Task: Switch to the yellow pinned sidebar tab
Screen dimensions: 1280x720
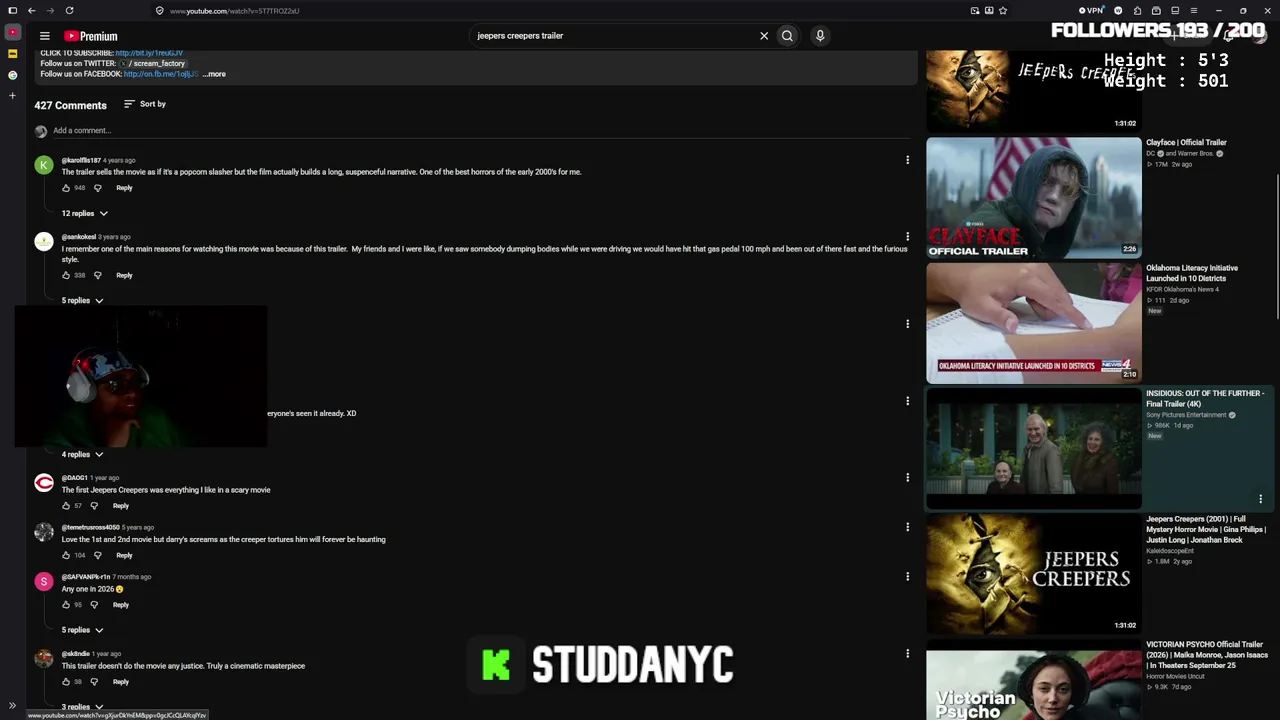Action: pyautogui.click(x=12, y=53)
